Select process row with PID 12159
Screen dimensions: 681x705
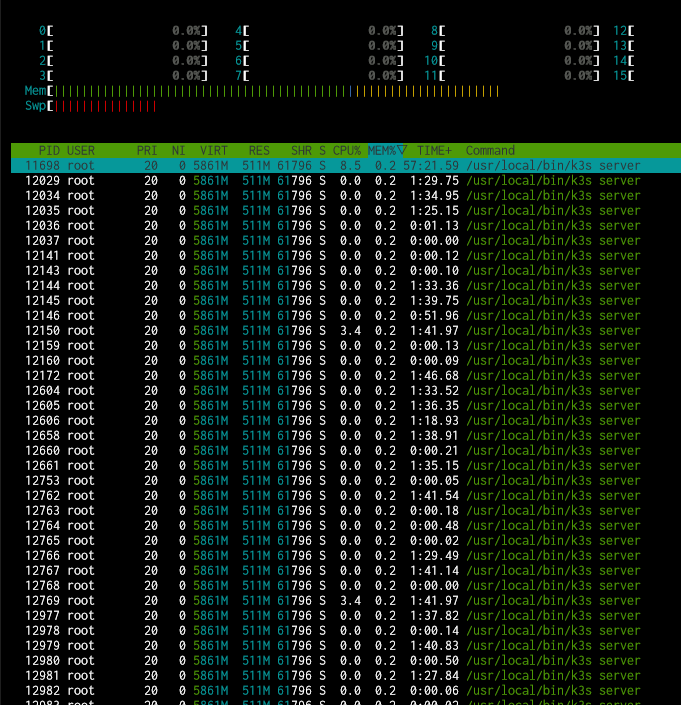tap(346, 345)
